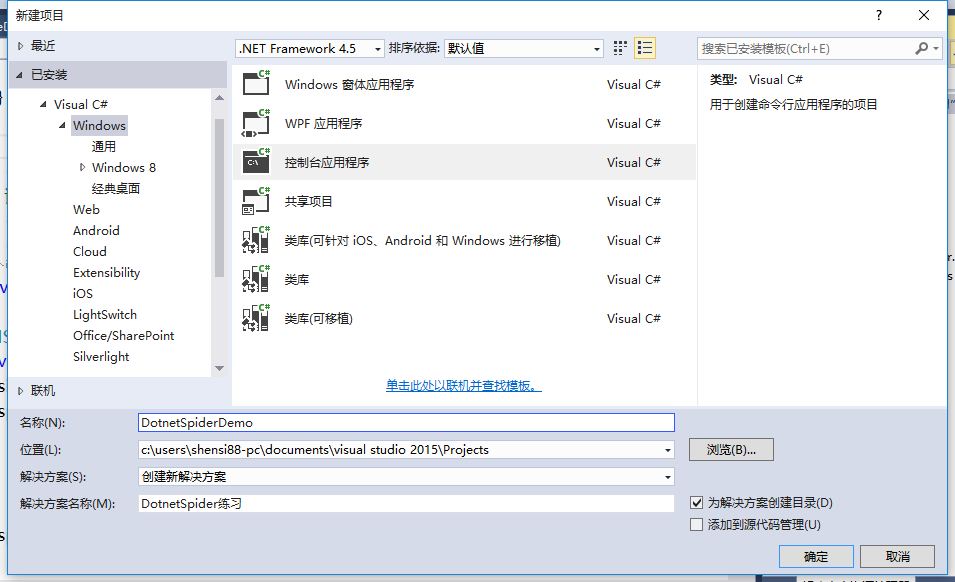Image resolution: width=955 pixels, height=582 pixels.
Task: Open the dialog help question mark
Action: coord(878,15)
